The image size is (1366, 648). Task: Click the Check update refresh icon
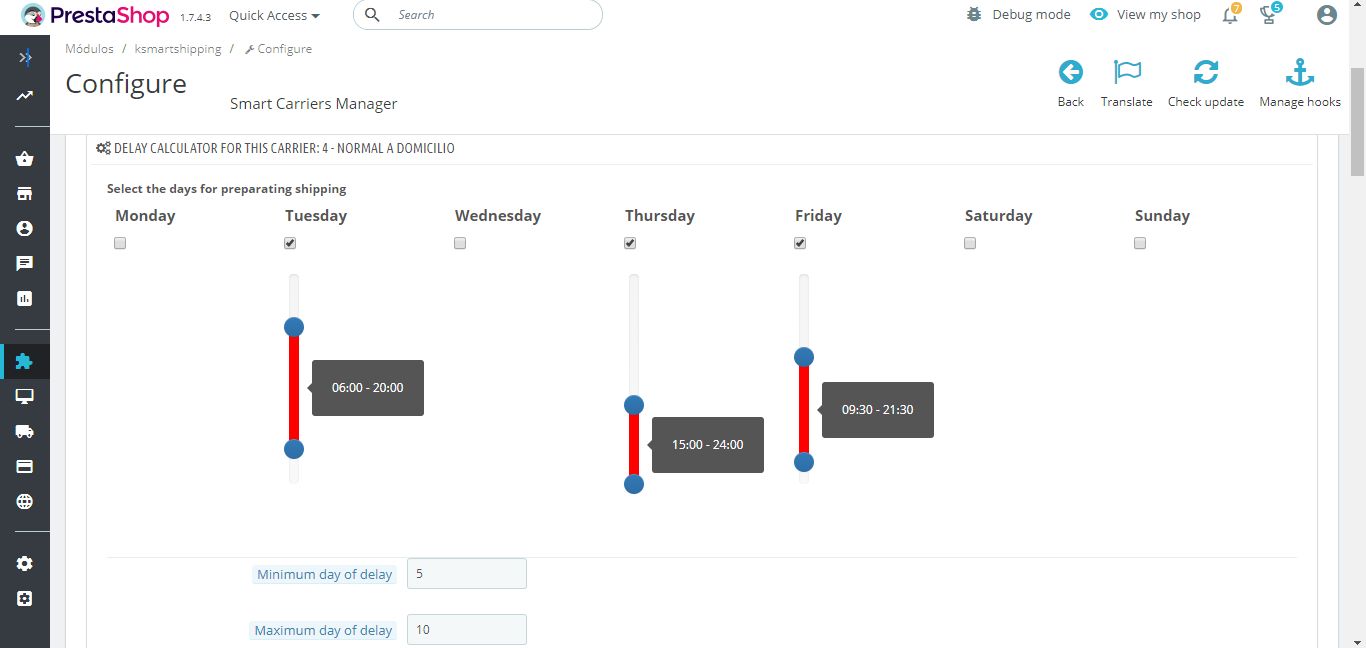(x=1205, y=73)
